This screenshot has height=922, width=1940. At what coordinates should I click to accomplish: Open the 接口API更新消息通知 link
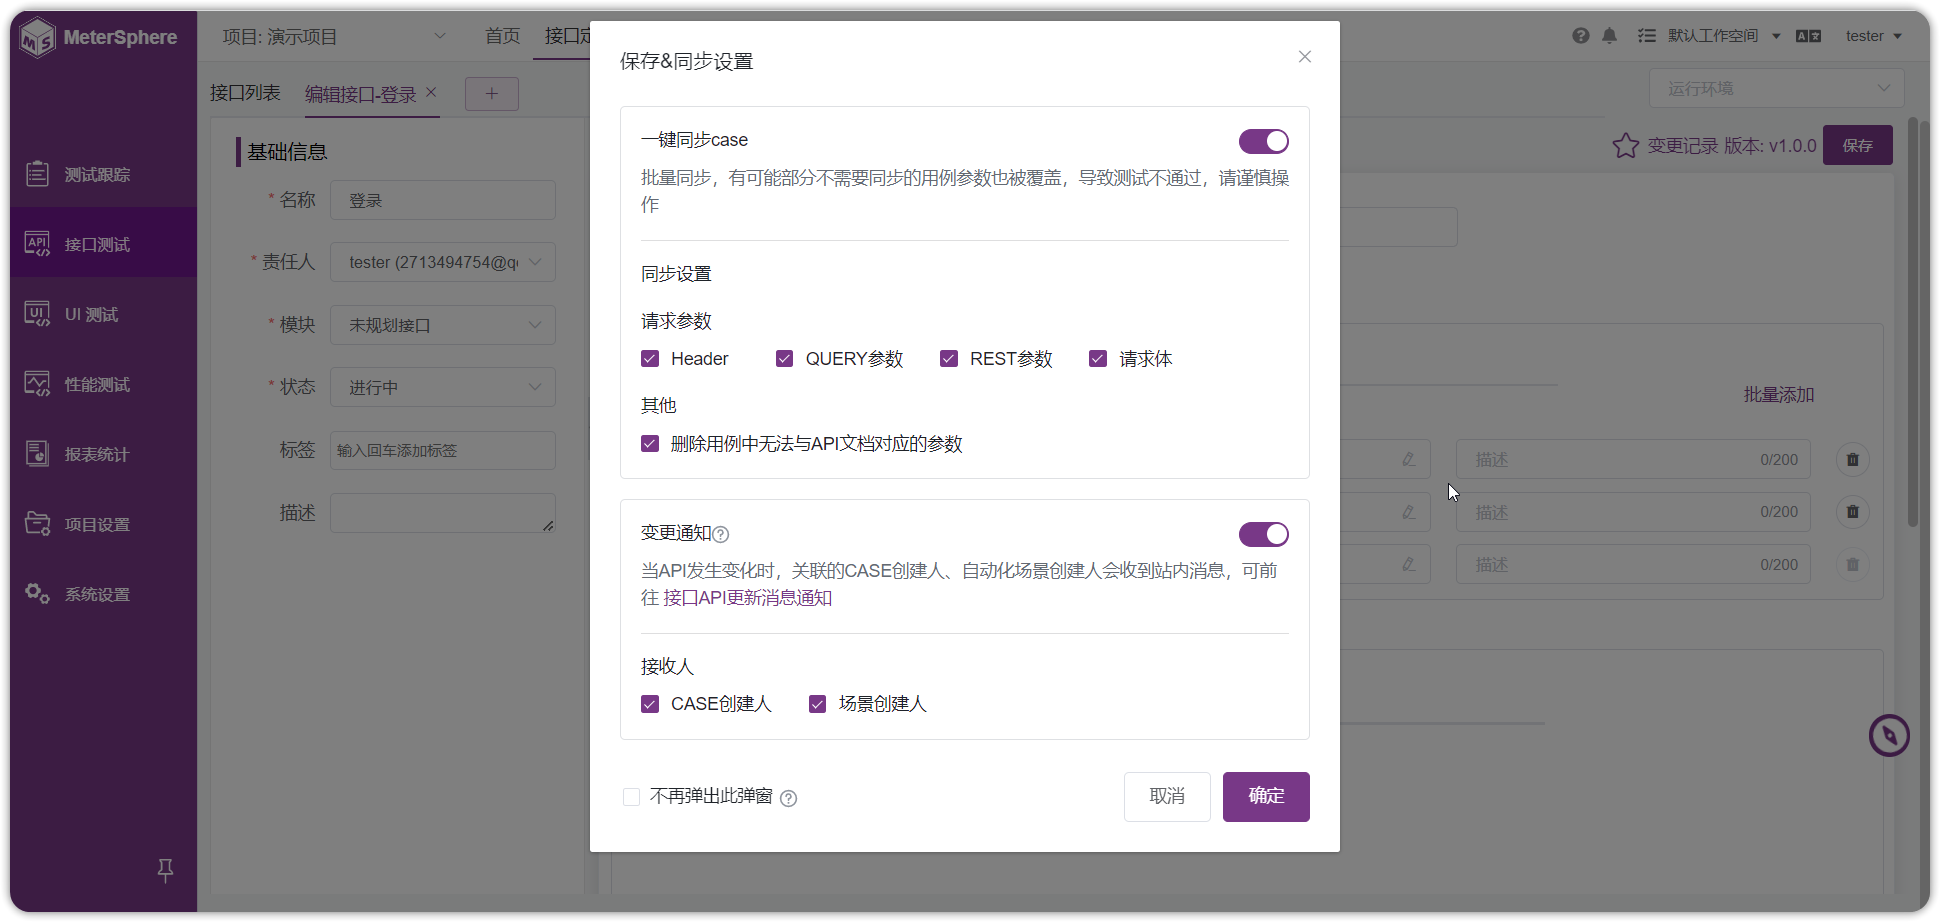(x=748, y=598)
